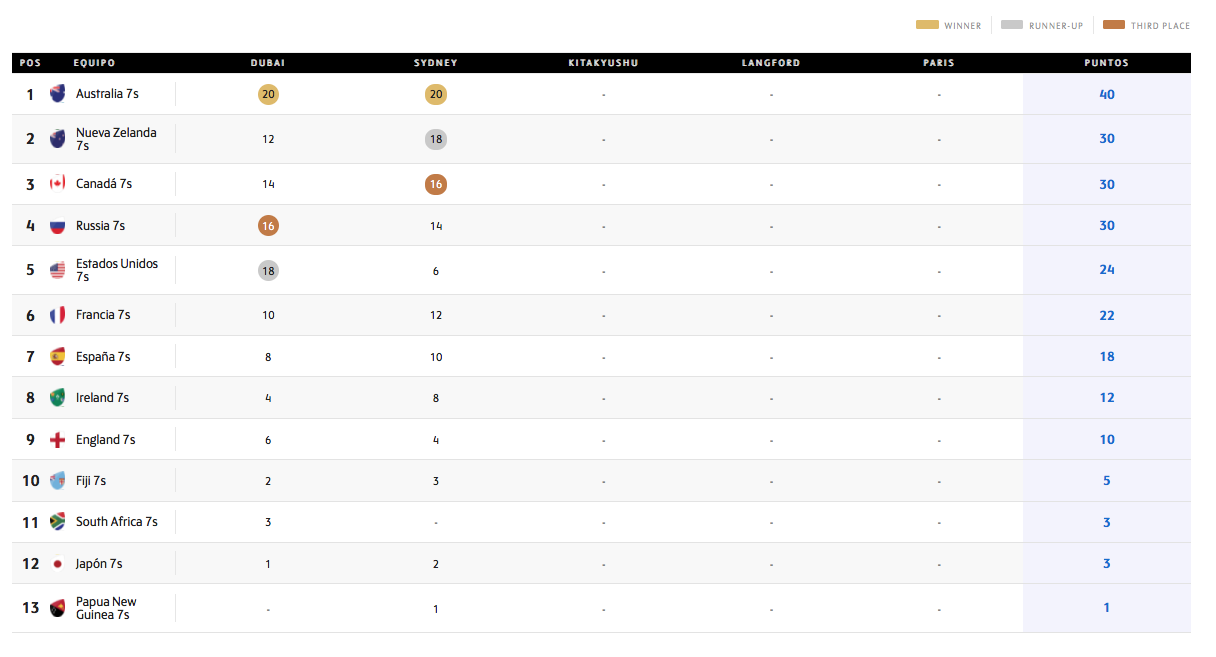
Task: Open the England 7s team link
Action: pyautogui.click(x=105, y=440)
